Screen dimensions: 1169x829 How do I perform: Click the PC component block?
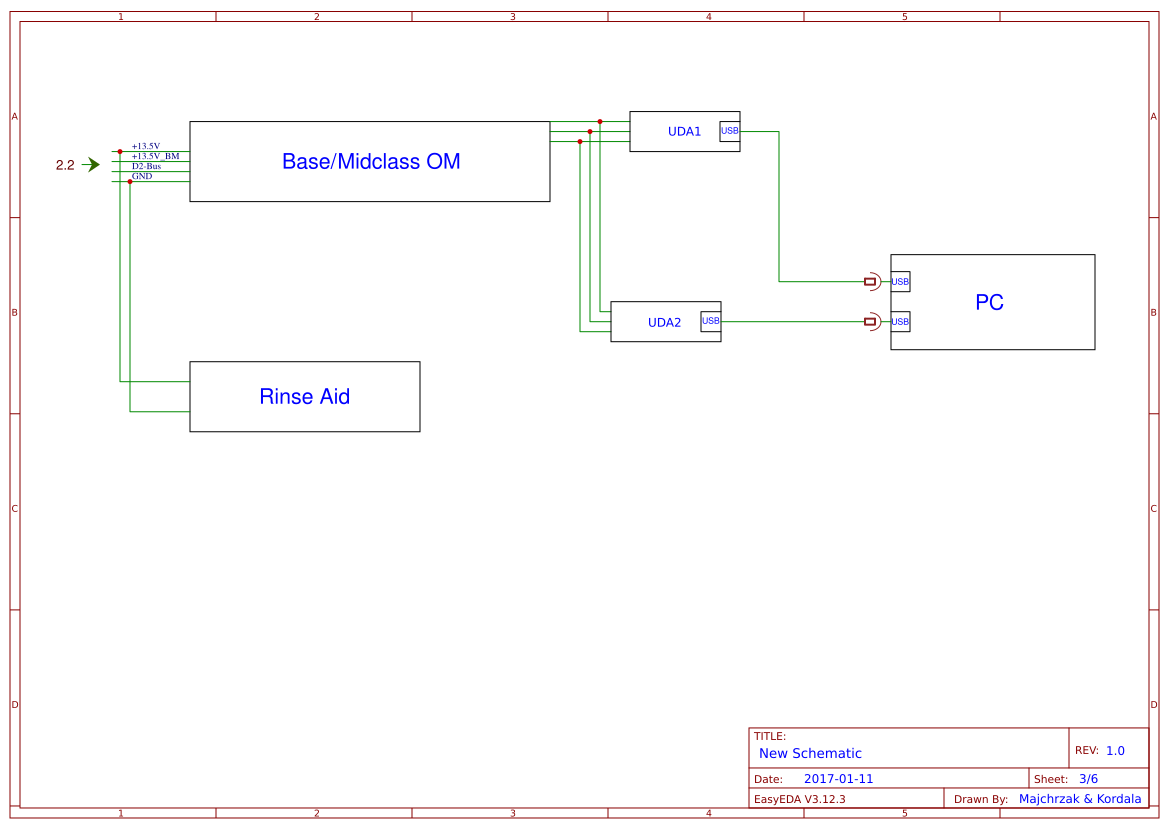coord(991,301)
